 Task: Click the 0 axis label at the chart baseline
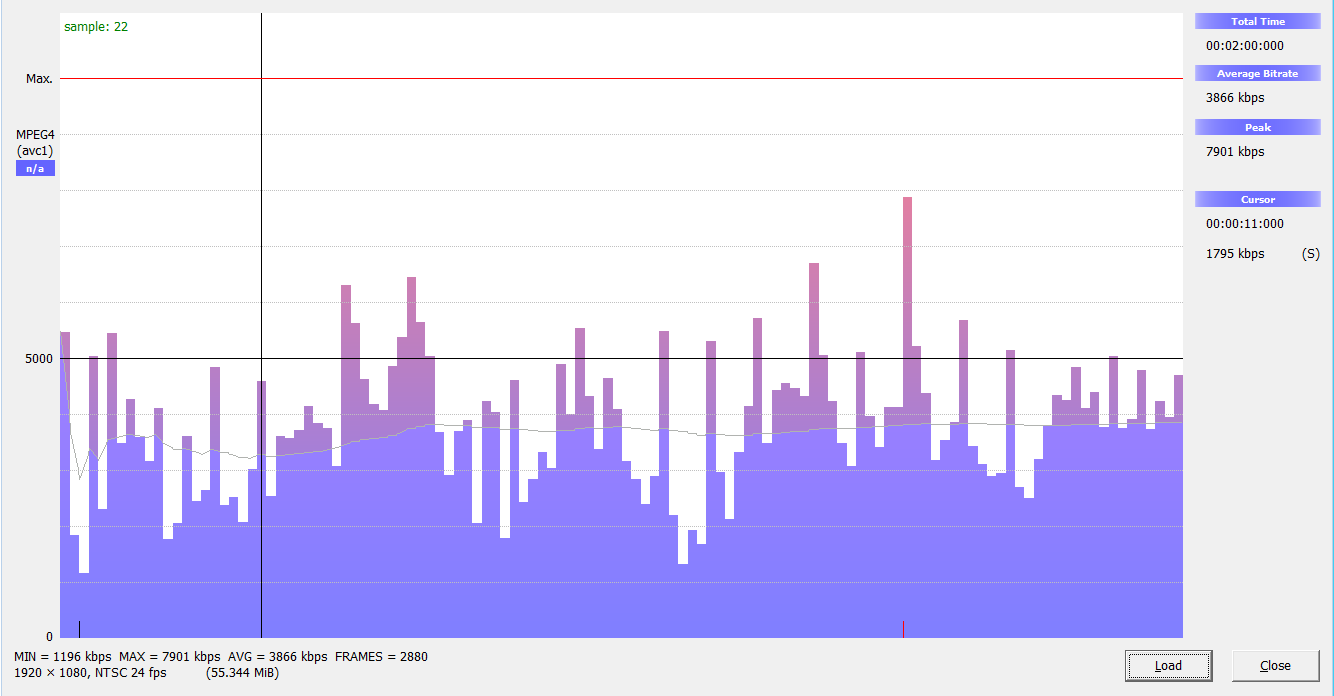(49, 636)
